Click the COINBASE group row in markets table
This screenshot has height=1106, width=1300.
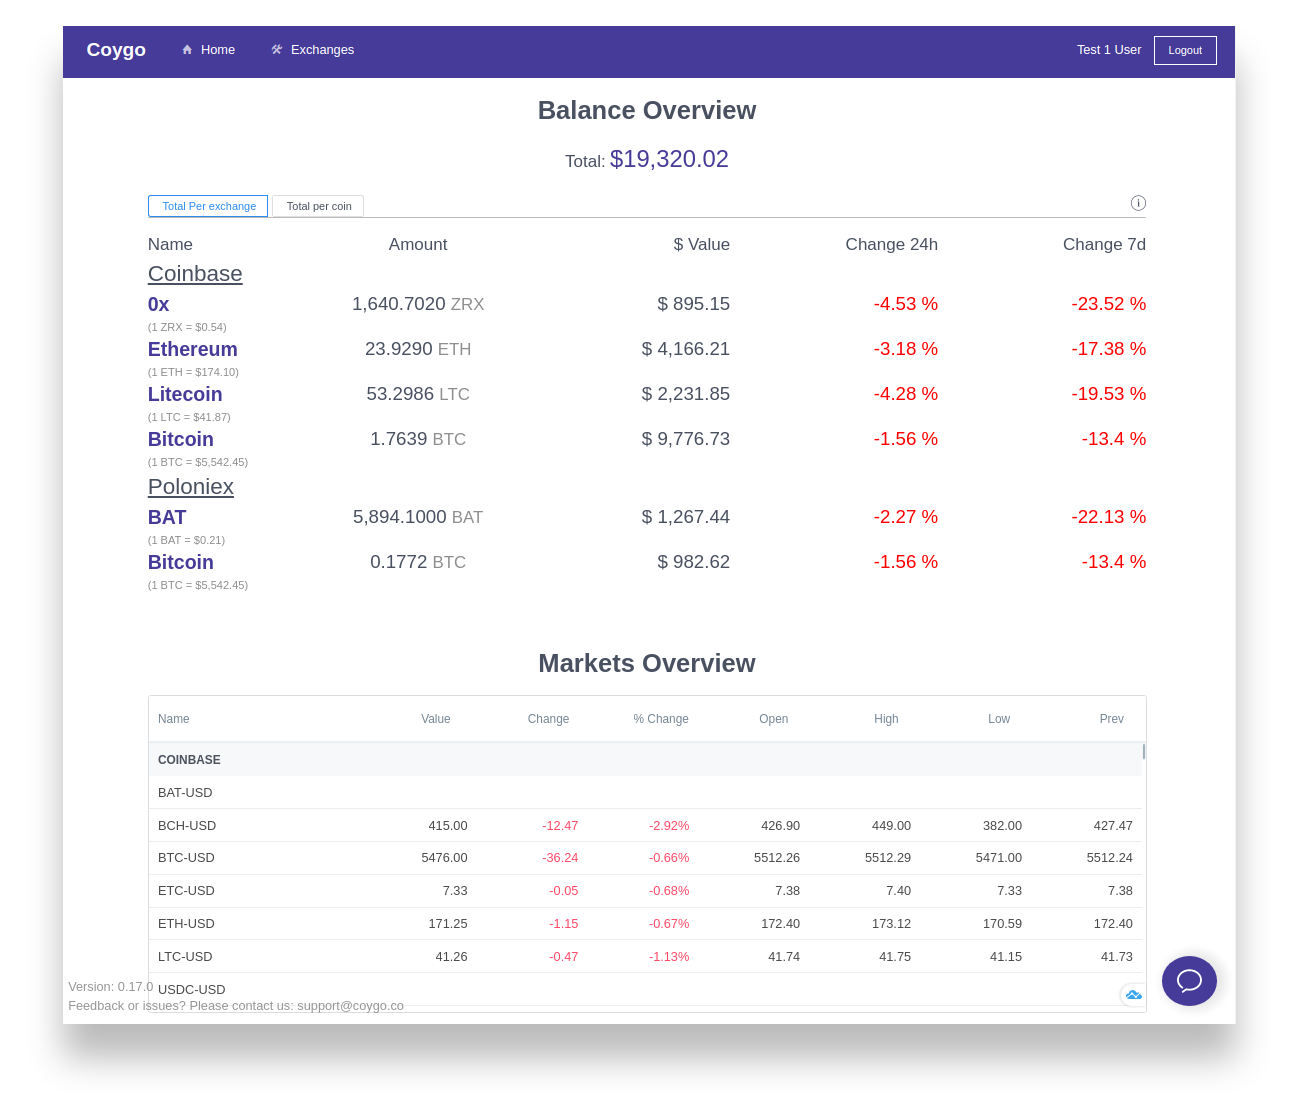pyautogui.click(x=645, y=760)
